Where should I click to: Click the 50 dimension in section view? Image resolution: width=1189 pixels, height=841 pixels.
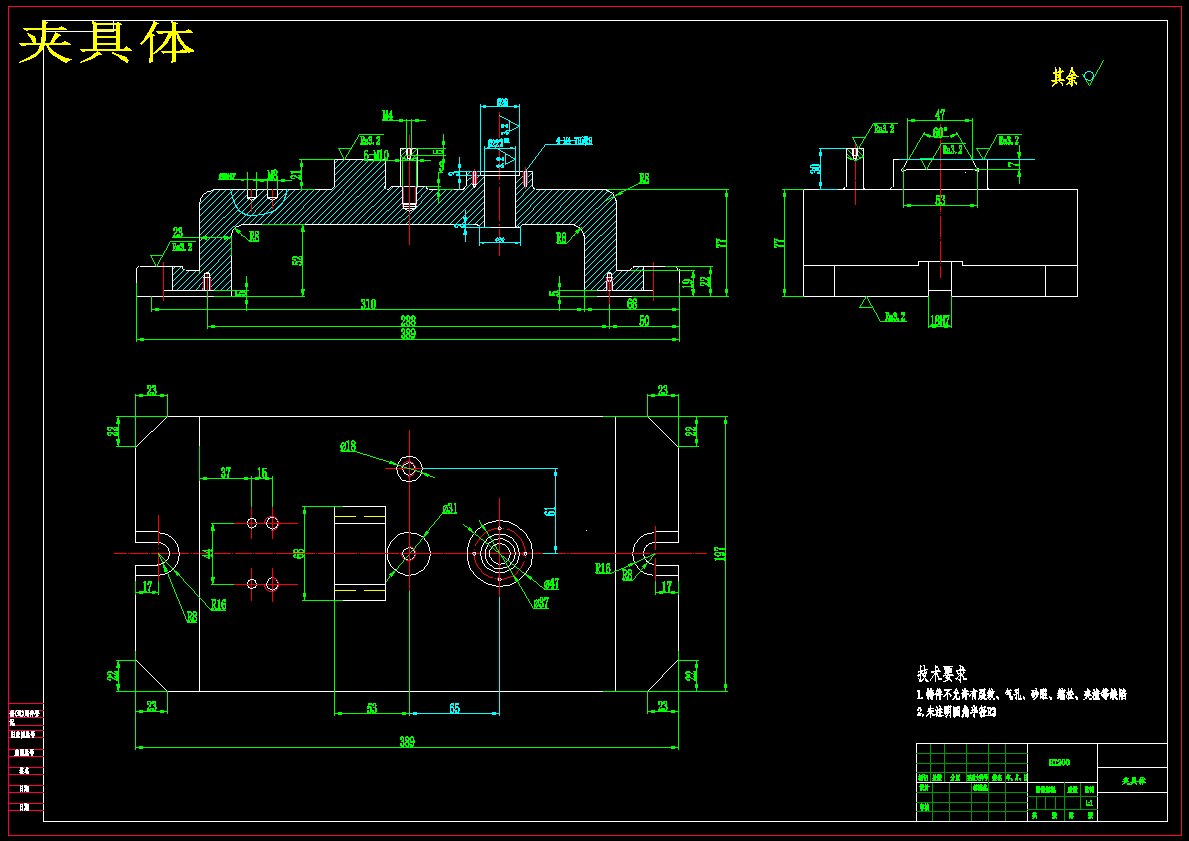point(644,321)
